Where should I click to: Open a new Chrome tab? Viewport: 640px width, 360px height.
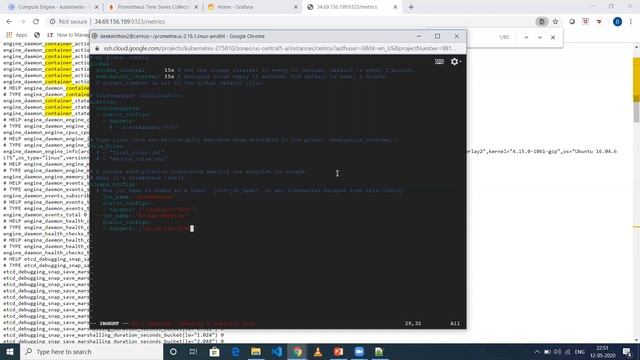(x=411, y=7)
